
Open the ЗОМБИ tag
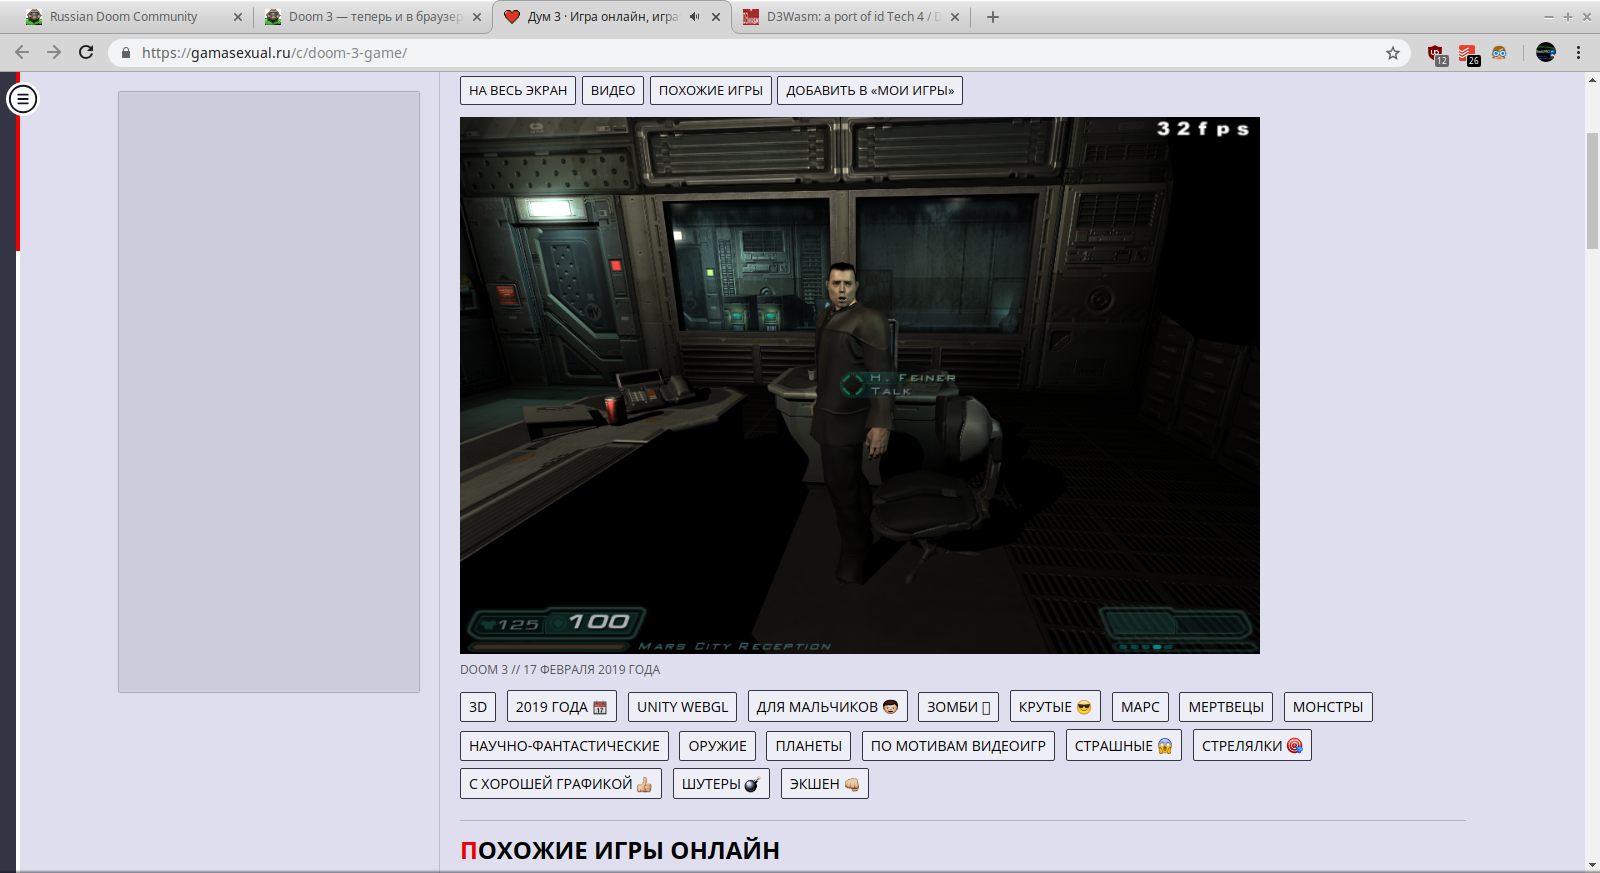[x=958, y=707]
